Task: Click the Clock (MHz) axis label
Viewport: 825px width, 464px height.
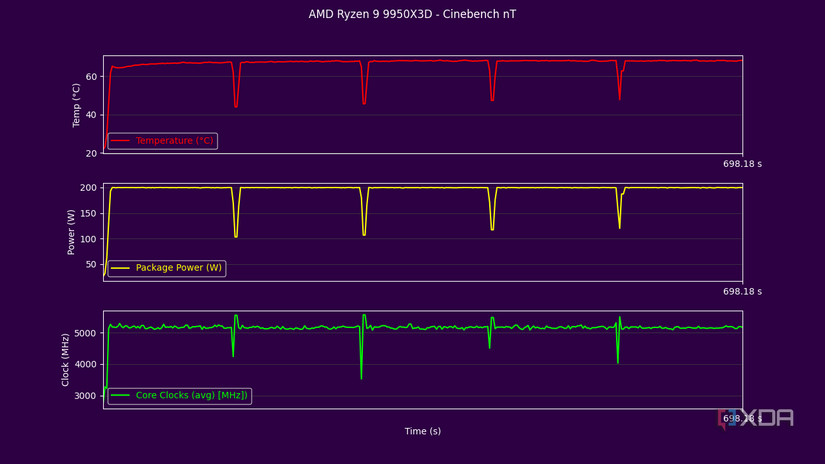Action: tap(65, 360)
